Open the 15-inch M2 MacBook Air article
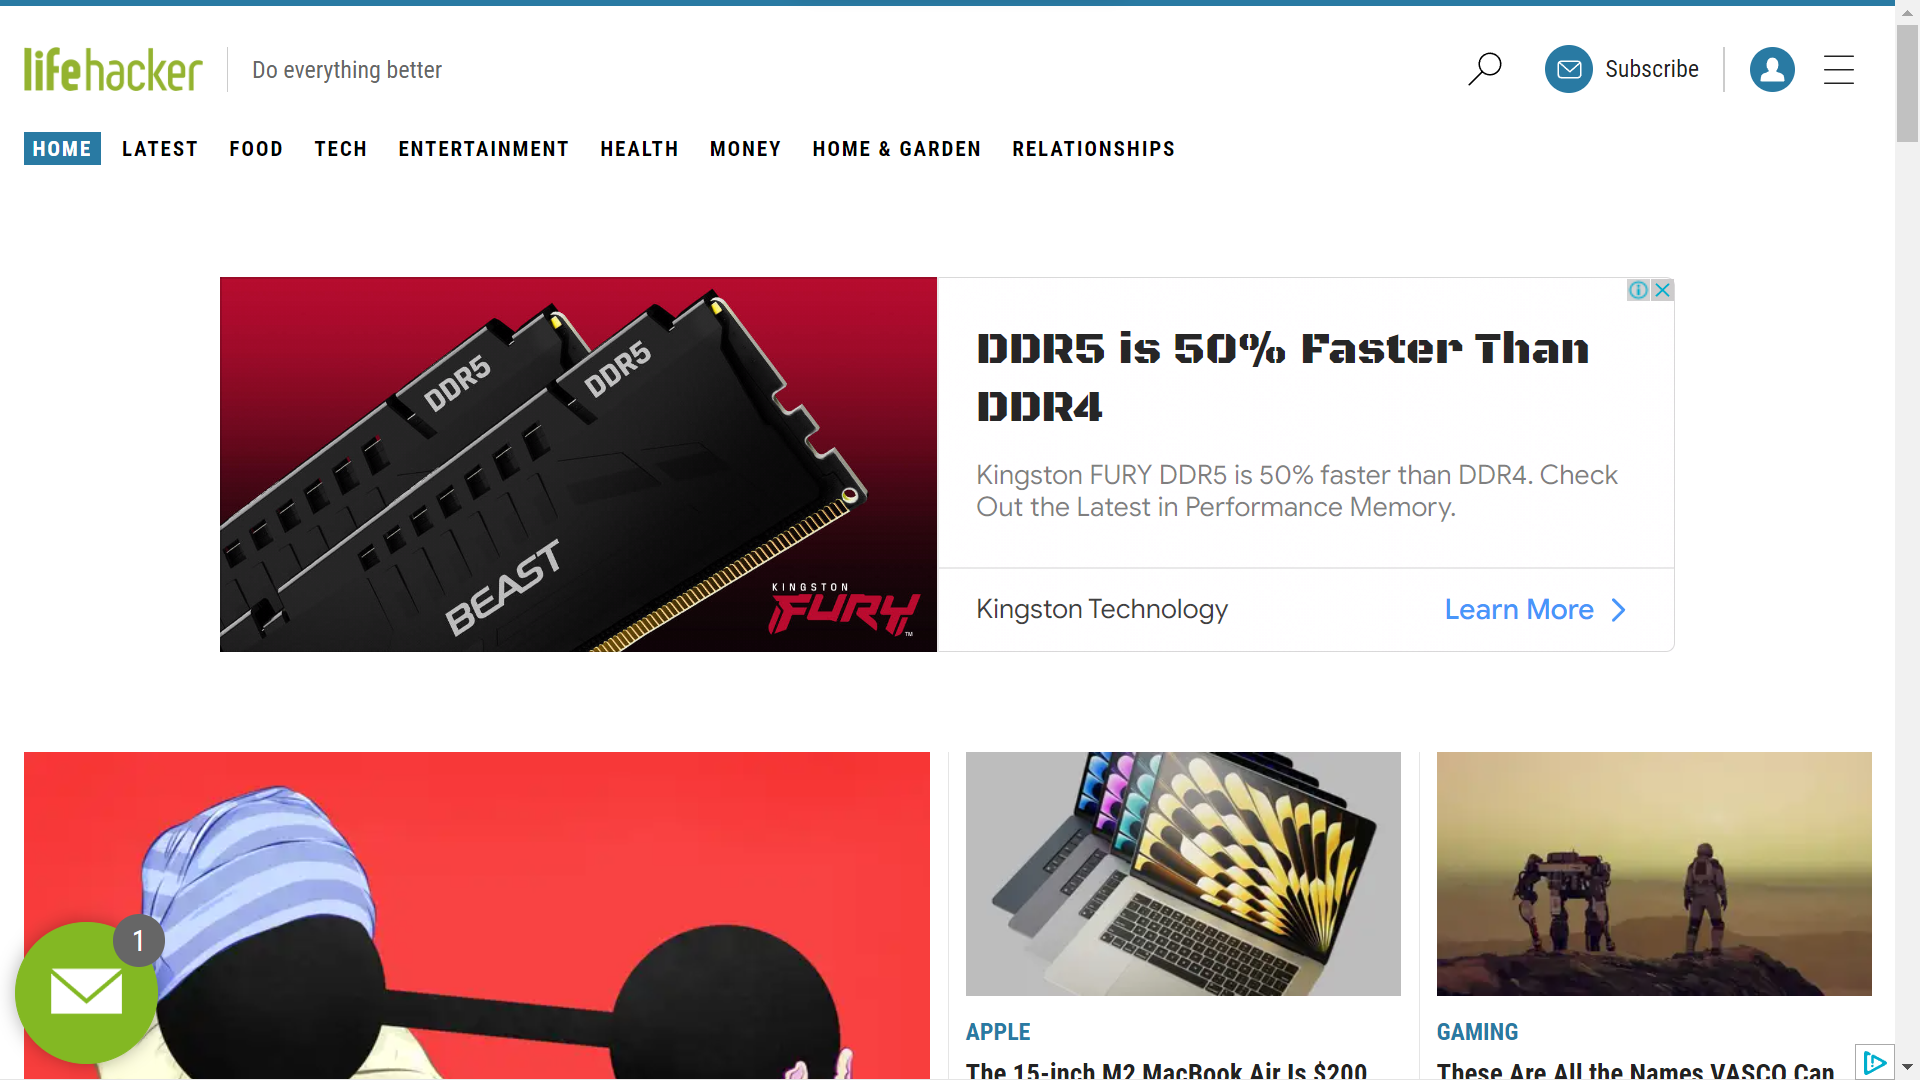The height and width of the screenshot is (1080, 1920). point(1166,1070)
